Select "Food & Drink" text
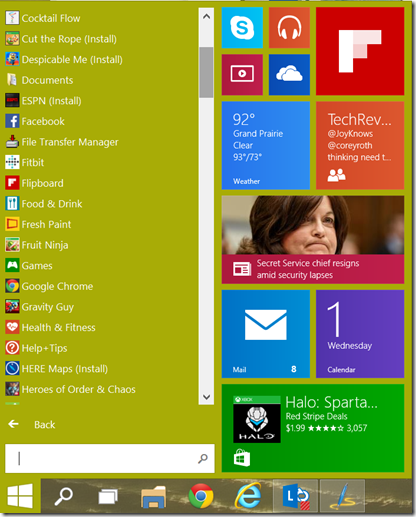 point(52,204)
